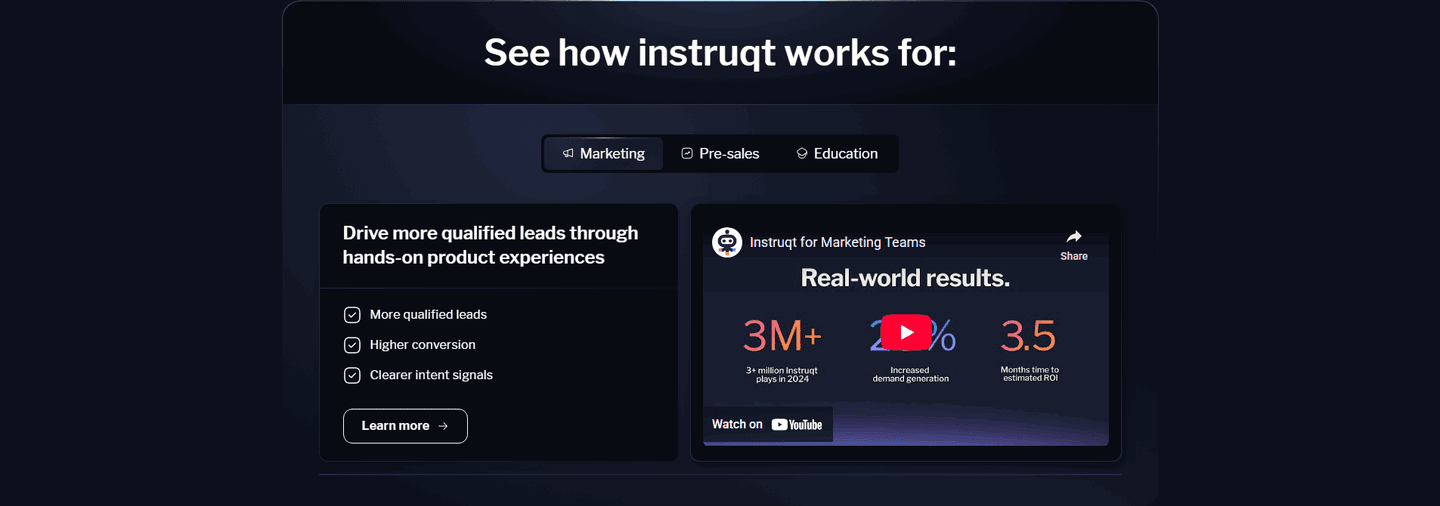Image resolution: width=1440 pixels, height=506 pixels.
Task: Click the chart icon in Pre-sales tab
Action: [x=687, y=154]
